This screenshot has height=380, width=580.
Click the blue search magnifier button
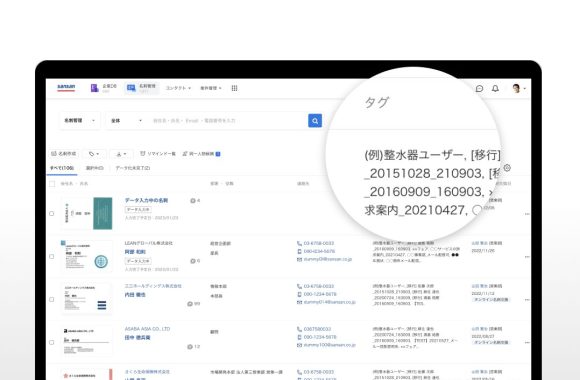pyautogui.click(x=315, y=121)
